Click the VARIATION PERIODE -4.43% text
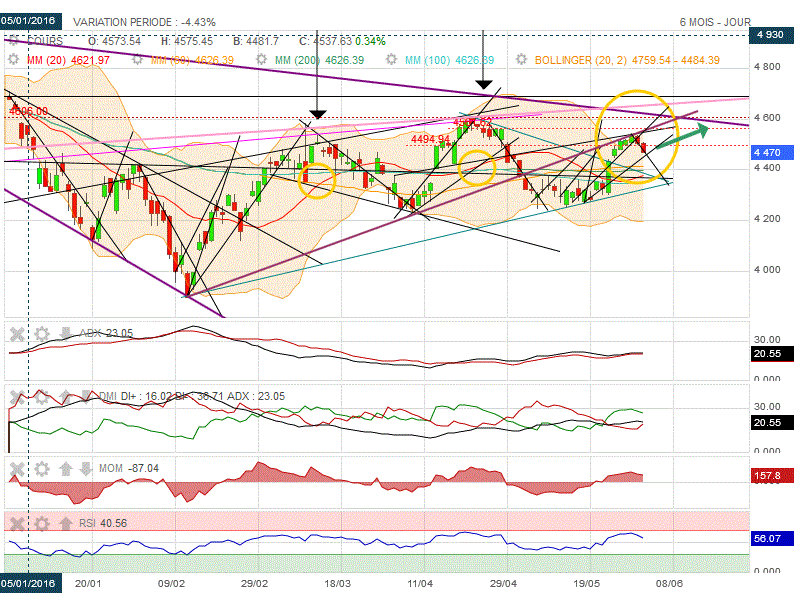The width and height of the screenshot is (806, 599). coord(144,22)
